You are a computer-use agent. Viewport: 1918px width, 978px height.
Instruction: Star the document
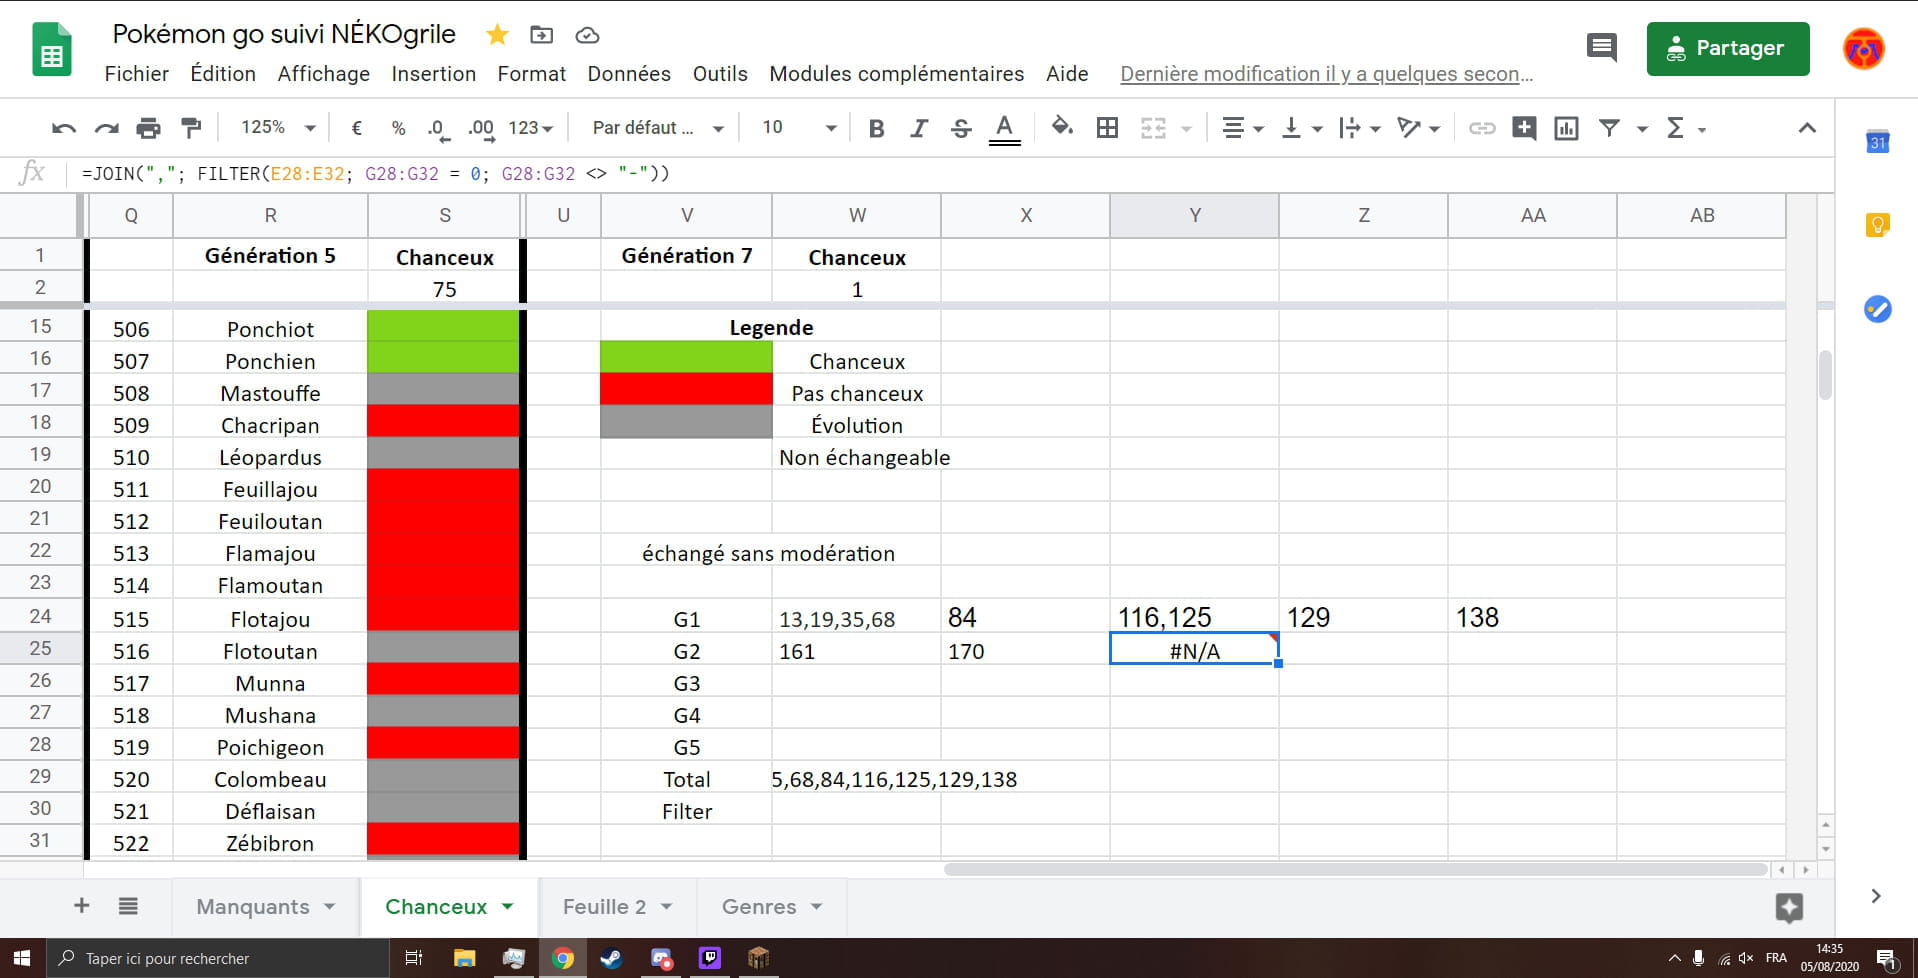(497, 35)
